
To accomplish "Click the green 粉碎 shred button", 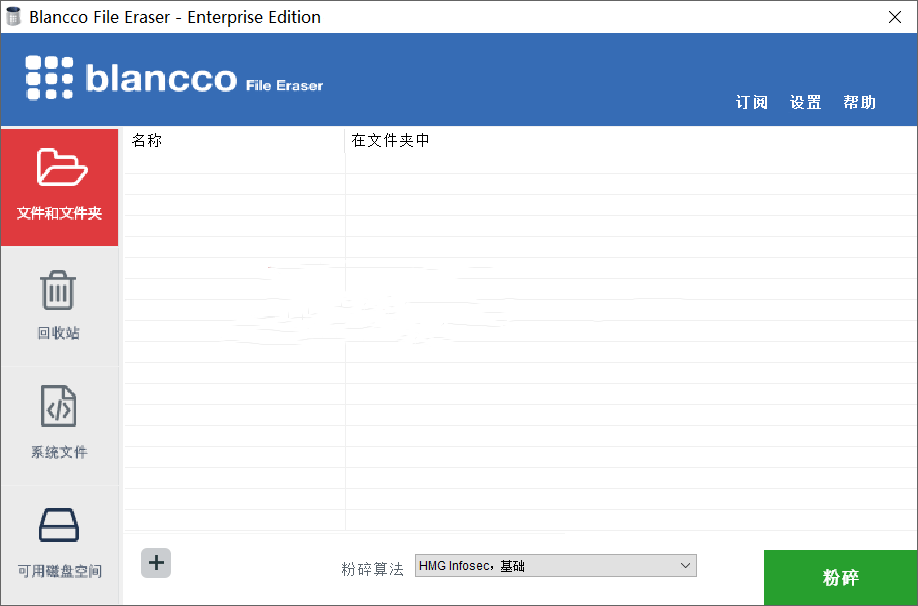I will tap(840, 577).
